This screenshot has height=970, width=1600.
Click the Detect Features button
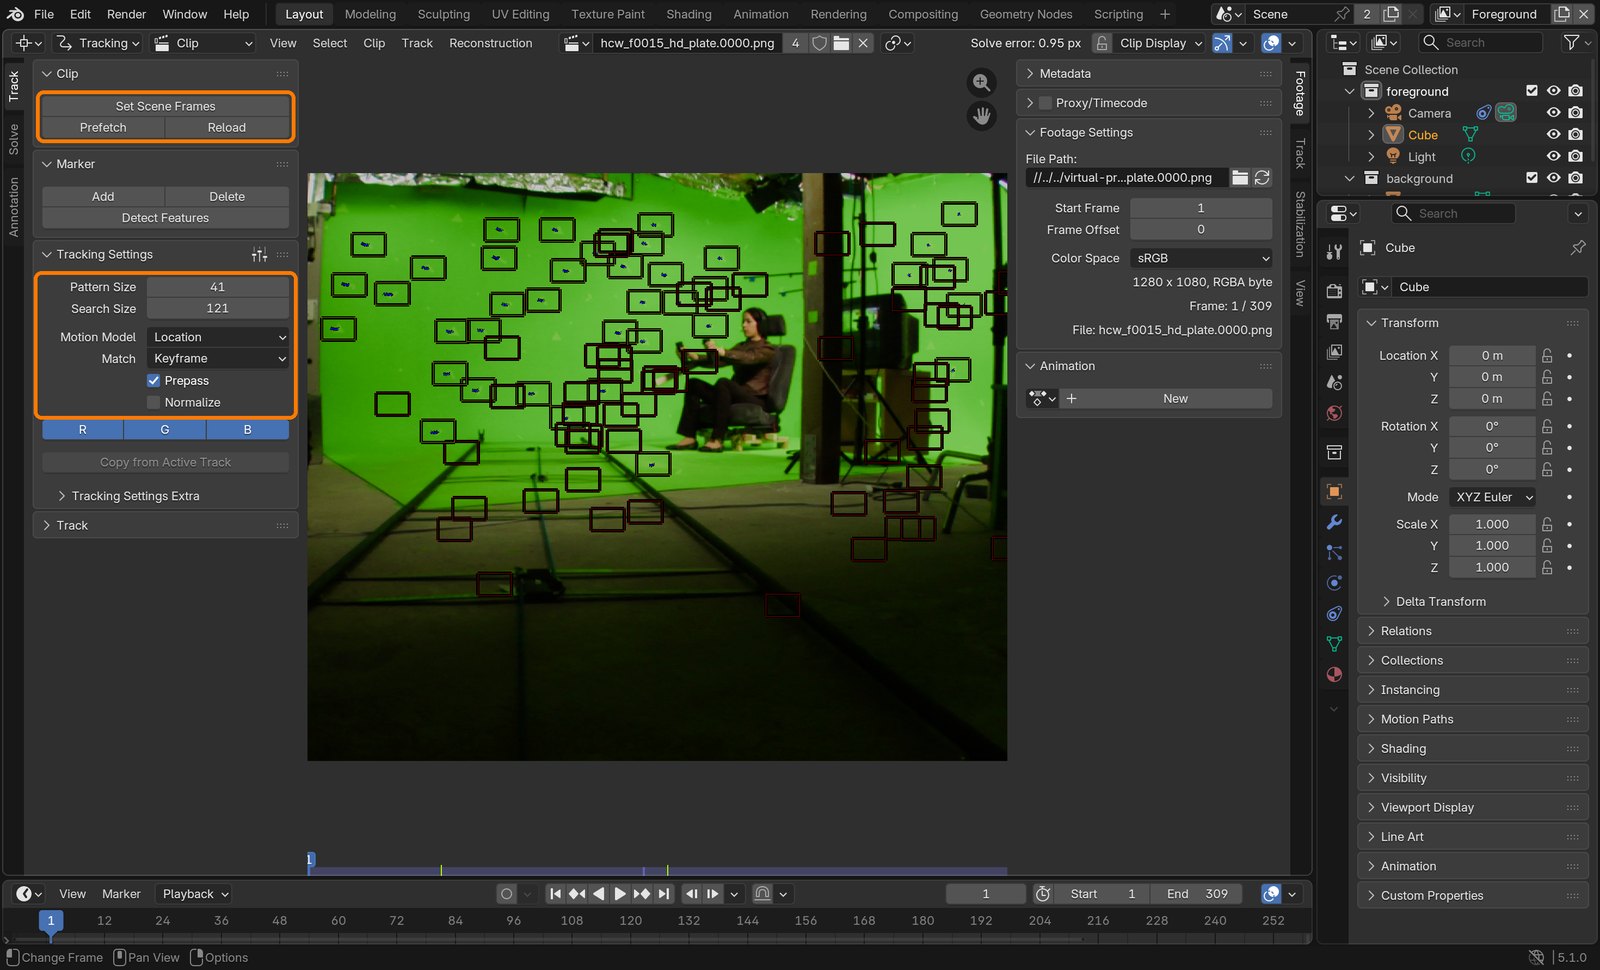pyautogui.click(x=165, y=218)
